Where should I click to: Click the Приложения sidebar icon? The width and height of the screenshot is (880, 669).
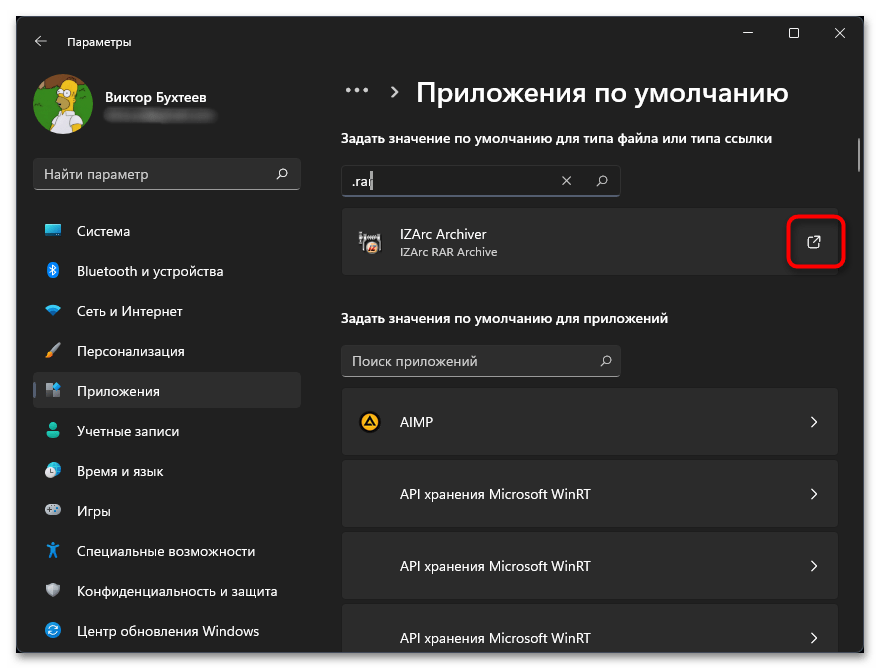tap(53, 390)
